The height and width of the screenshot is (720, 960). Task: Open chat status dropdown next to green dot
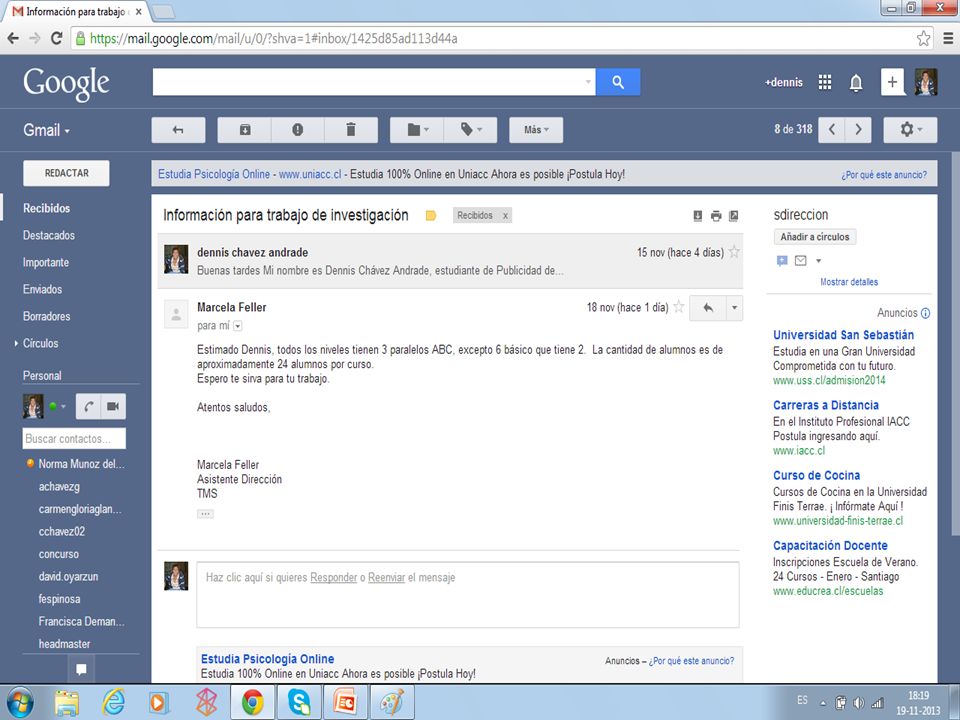63,407
